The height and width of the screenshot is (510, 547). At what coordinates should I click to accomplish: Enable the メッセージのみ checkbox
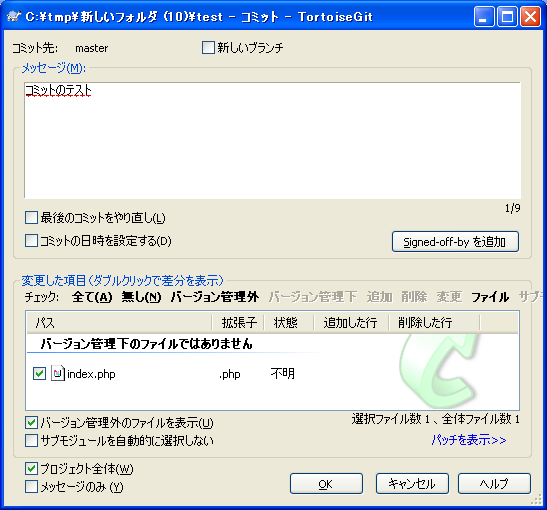31,487
